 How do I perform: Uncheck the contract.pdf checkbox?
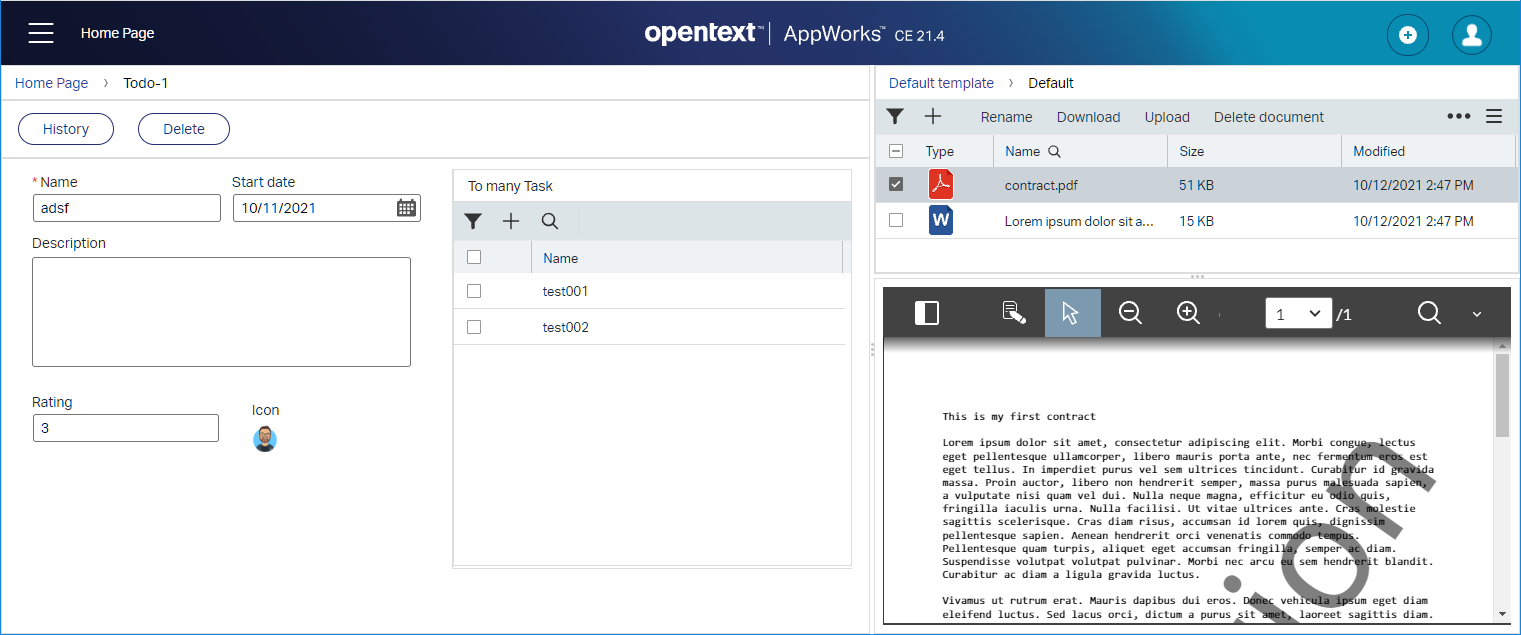(896, 184)
